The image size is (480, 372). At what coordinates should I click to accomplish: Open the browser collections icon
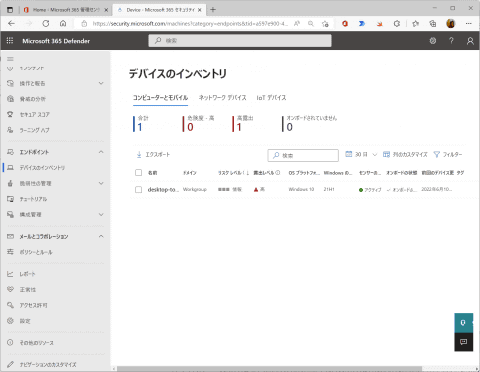pyautogui.click(x=433, y=23)
